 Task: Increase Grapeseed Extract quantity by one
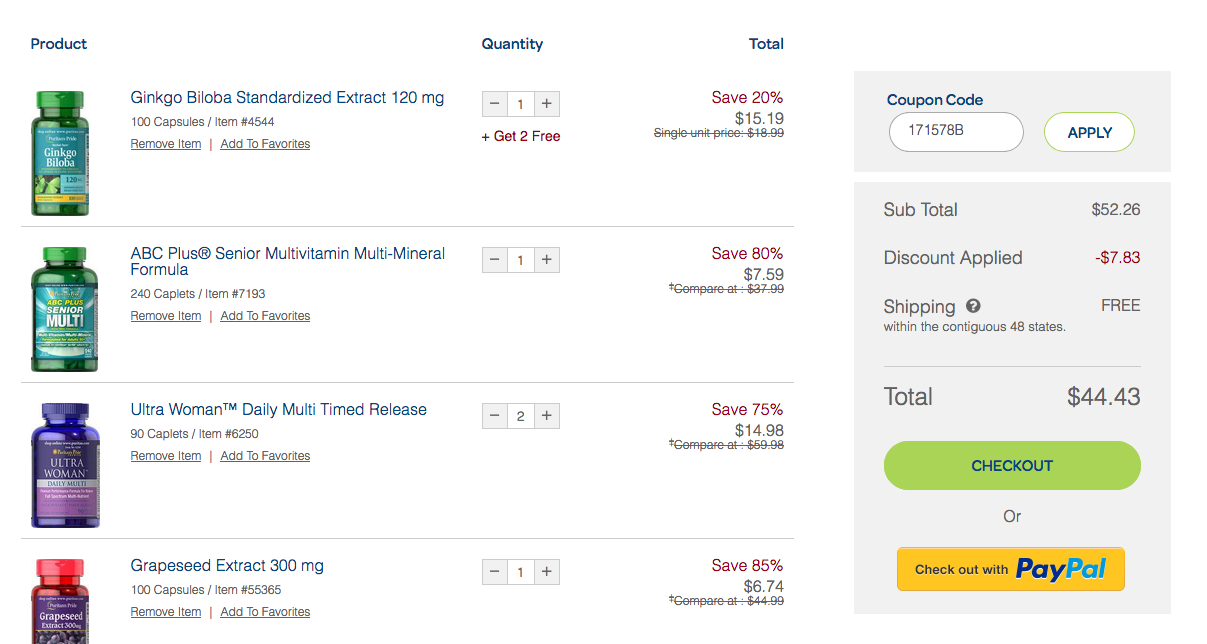coord(547,572)
